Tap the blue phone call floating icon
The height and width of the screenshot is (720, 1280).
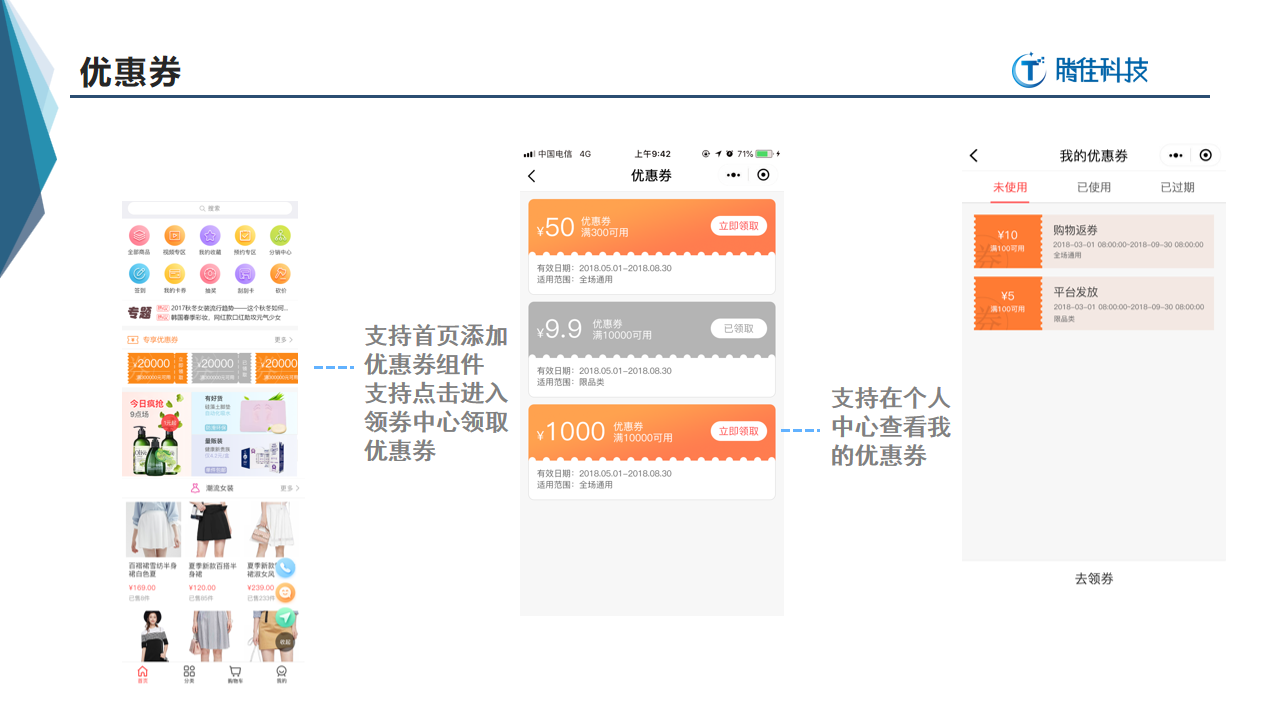coord(286,568)
